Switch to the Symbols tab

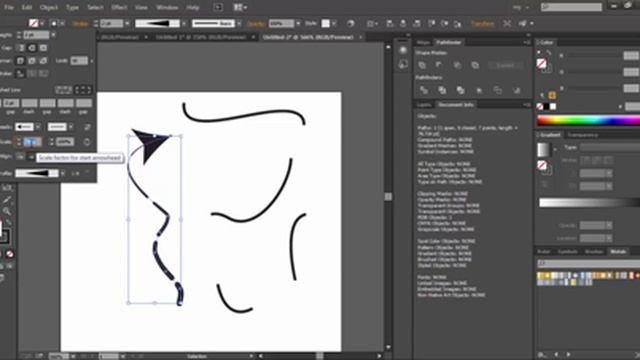pos(568,251)
